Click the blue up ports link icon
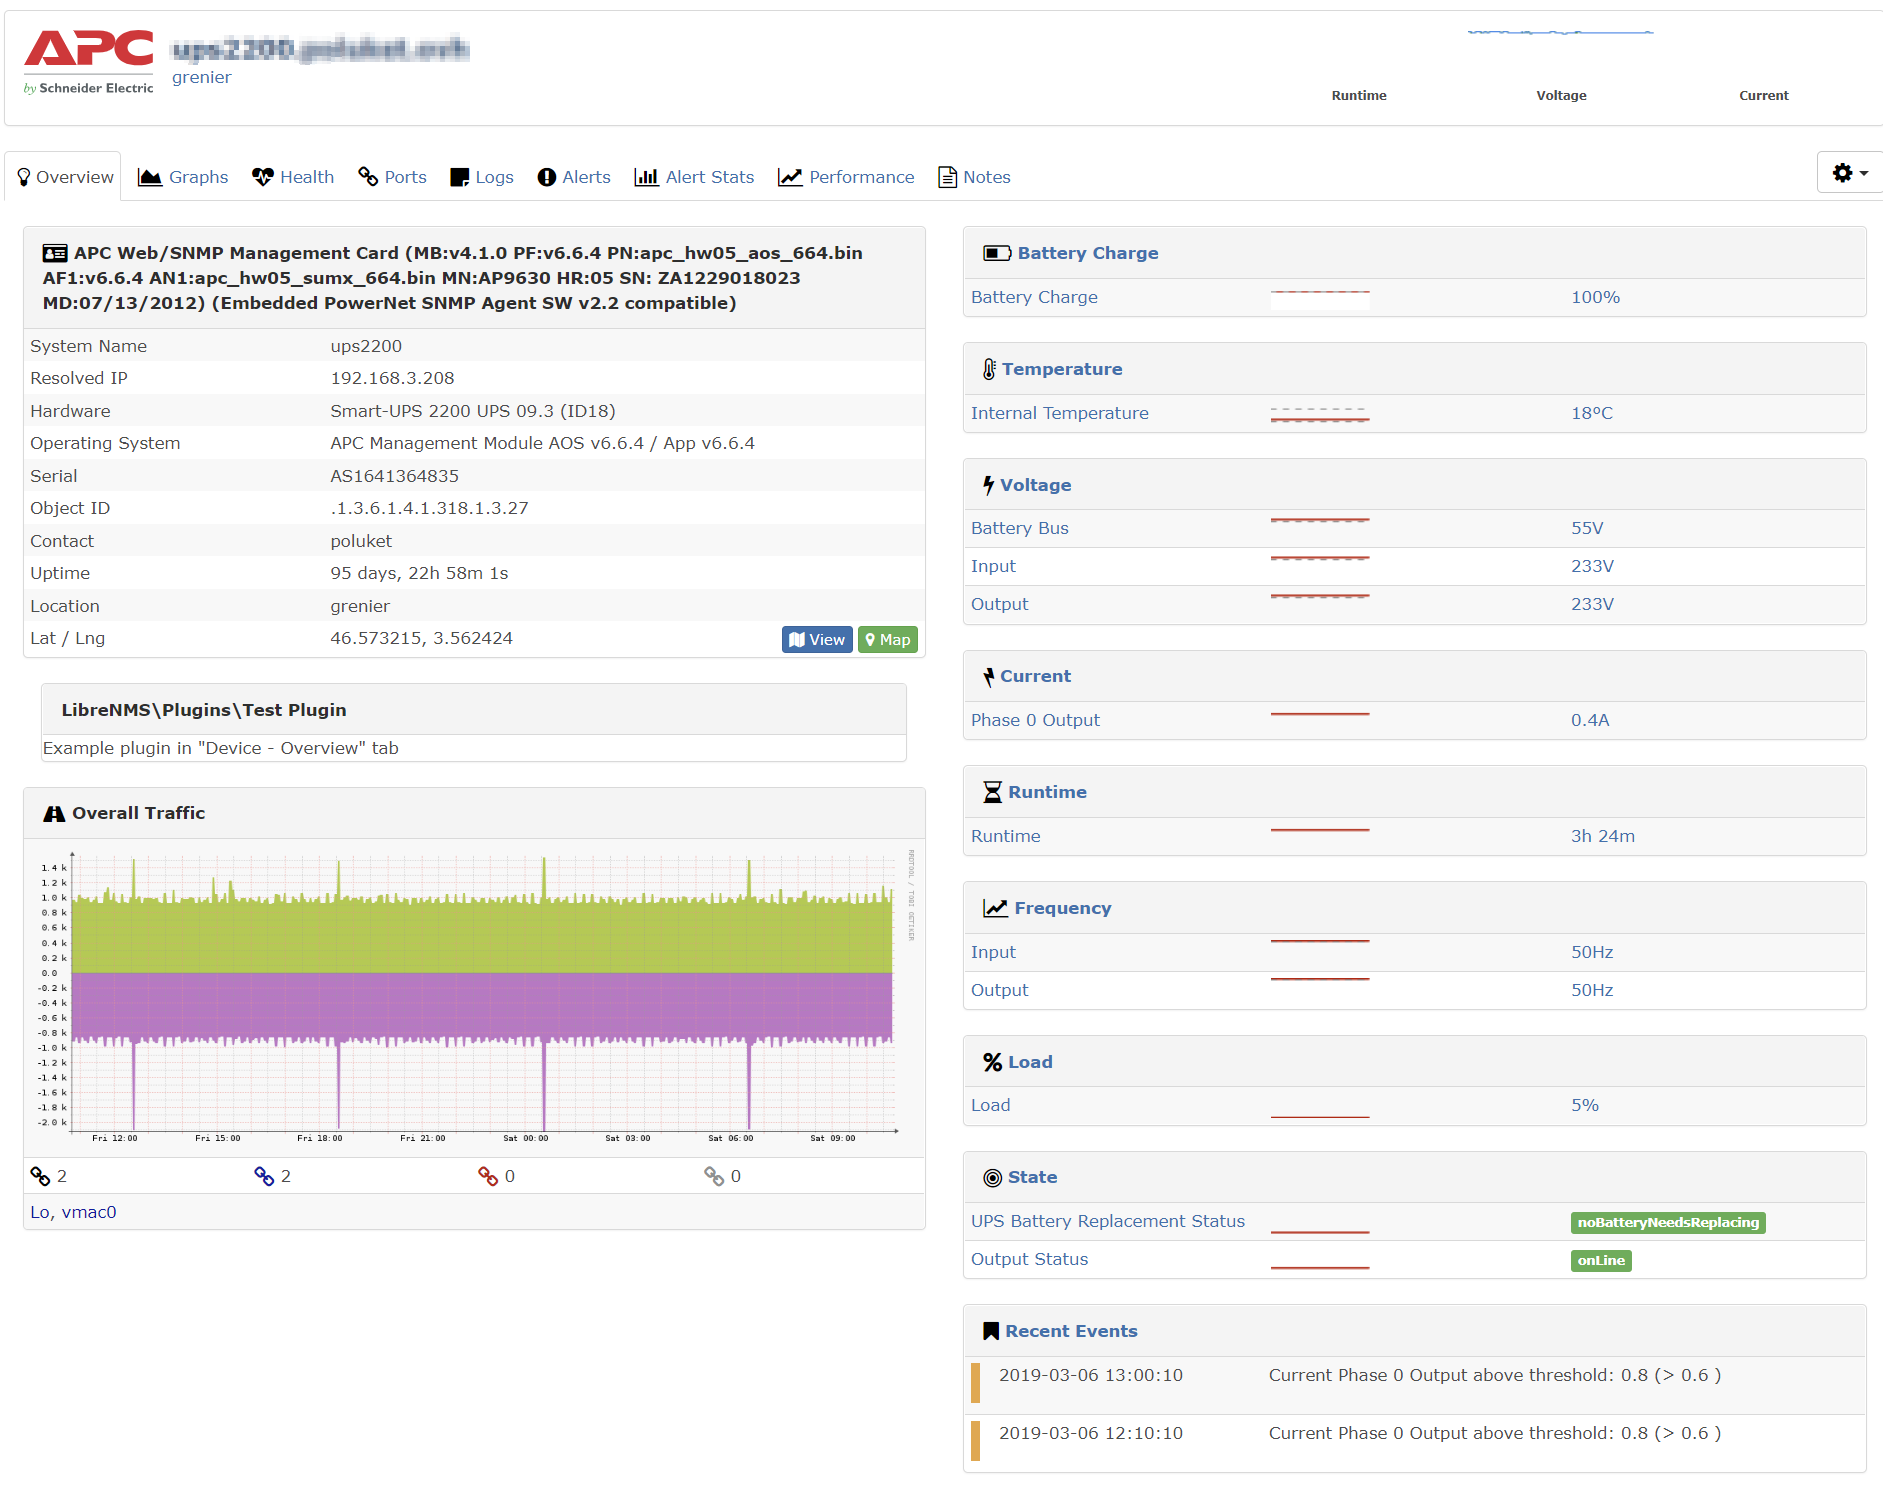 [264, 1176]
